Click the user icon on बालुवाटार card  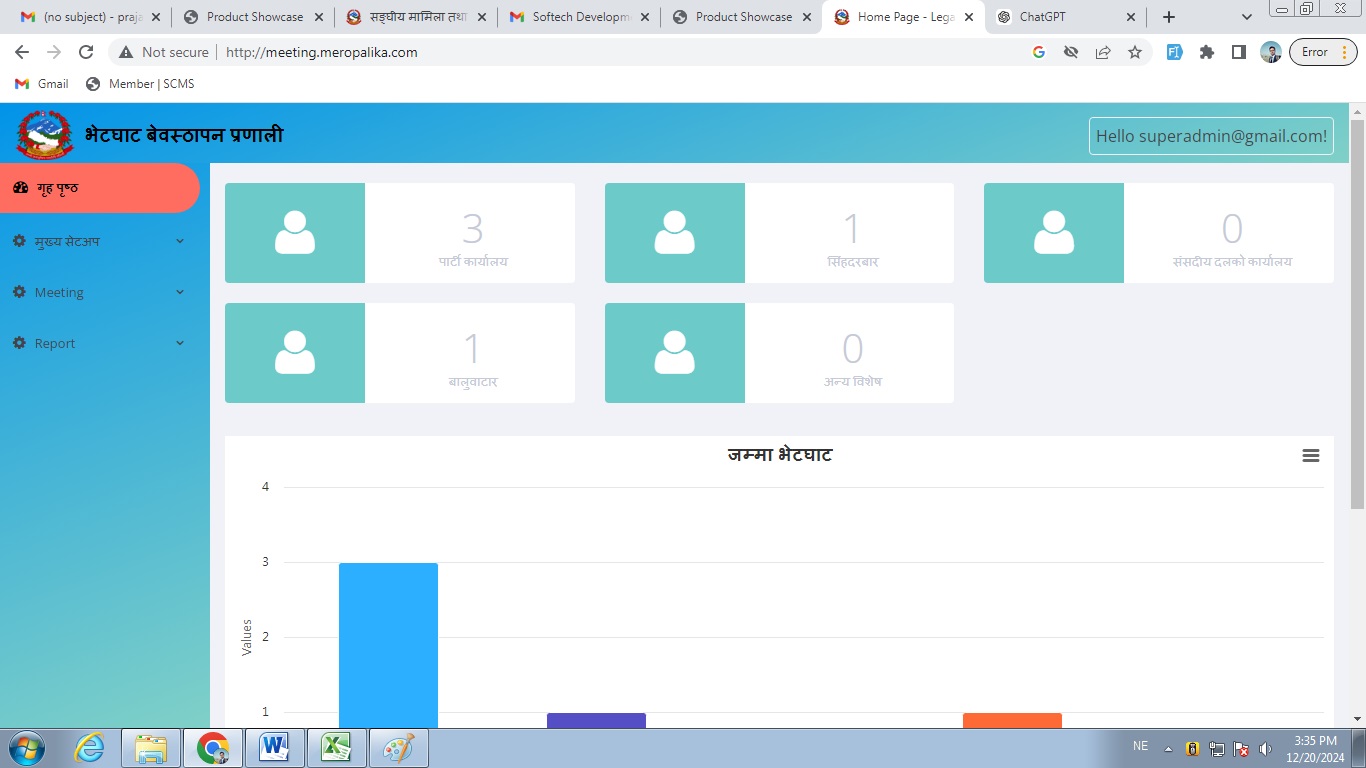point(295,353)
